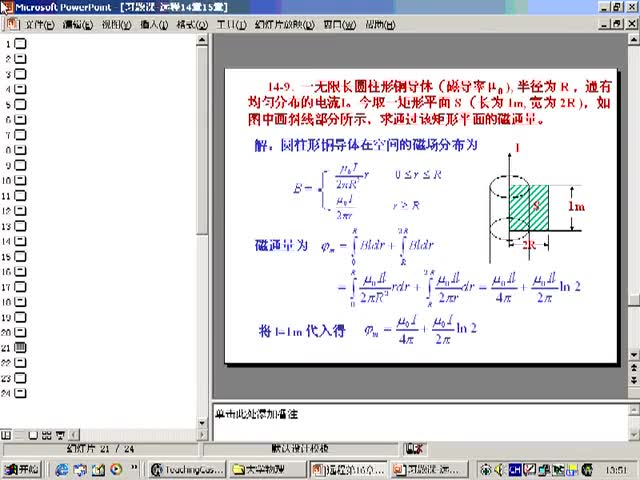
Task: Select slide 22 icon in the outline
Action: pos(20,363)
